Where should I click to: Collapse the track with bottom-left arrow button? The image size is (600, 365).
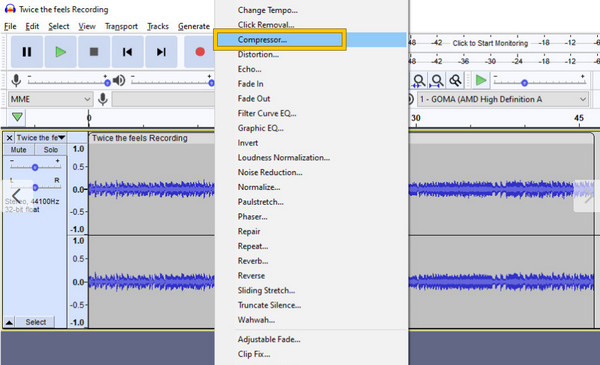click(x=9, y=322)
